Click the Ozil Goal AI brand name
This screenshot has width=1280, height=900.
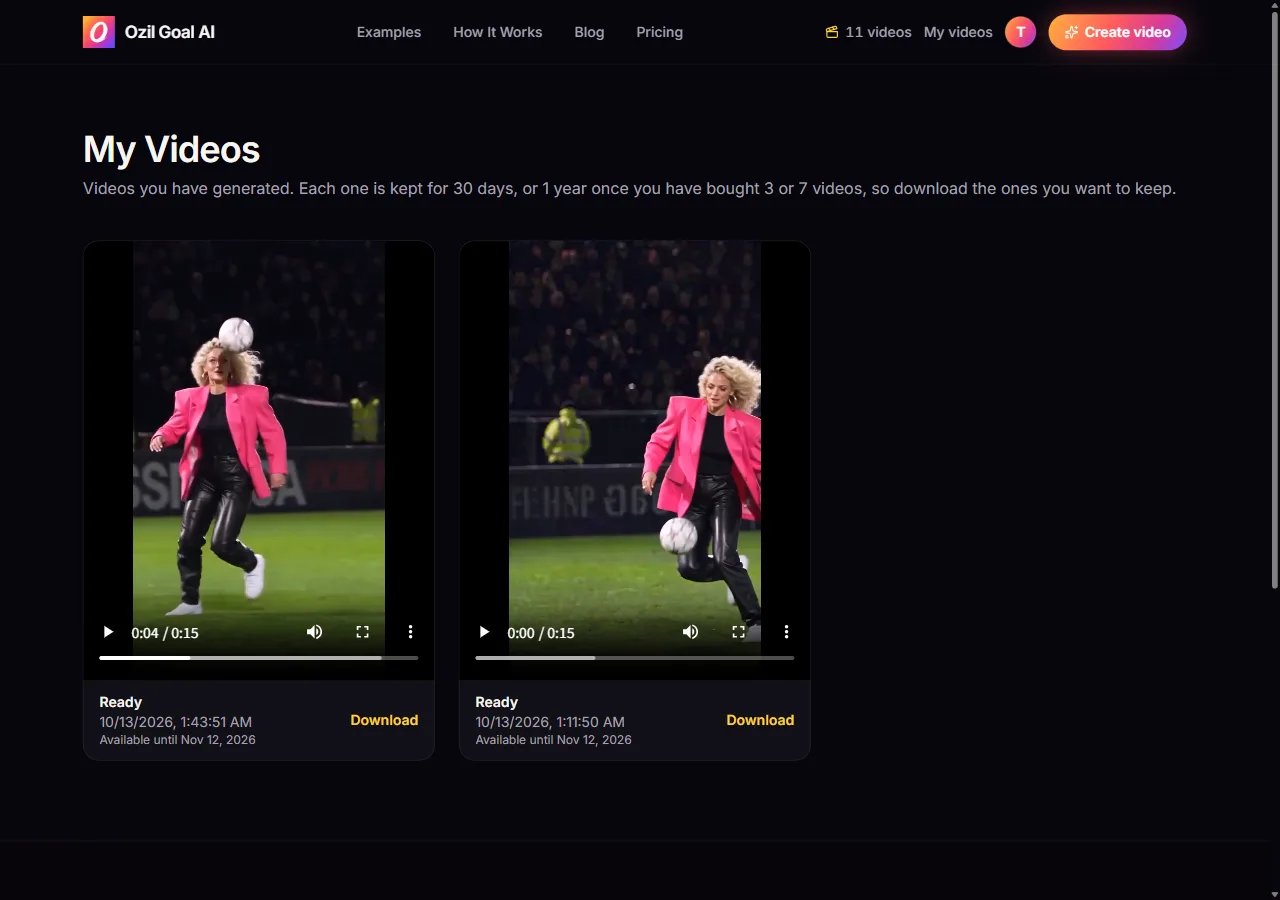pyautogui.click(x=170, y=32)
